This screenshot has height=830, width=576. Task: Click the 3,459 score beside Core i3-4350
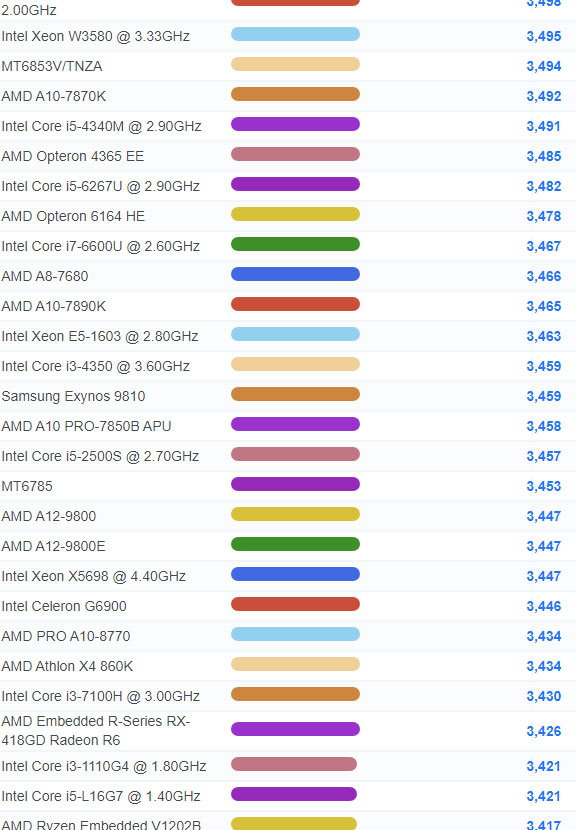[544, 366]
